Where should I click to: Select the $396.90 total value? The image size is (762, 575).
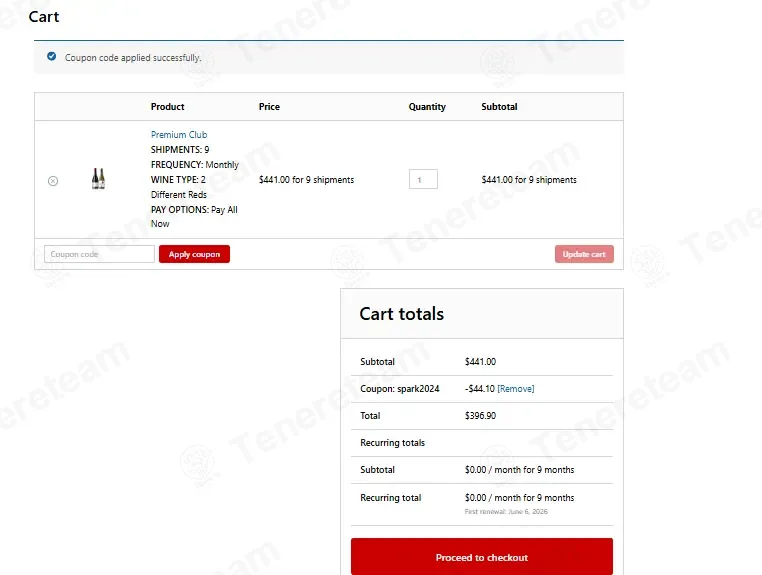click(x=480, y=416)
